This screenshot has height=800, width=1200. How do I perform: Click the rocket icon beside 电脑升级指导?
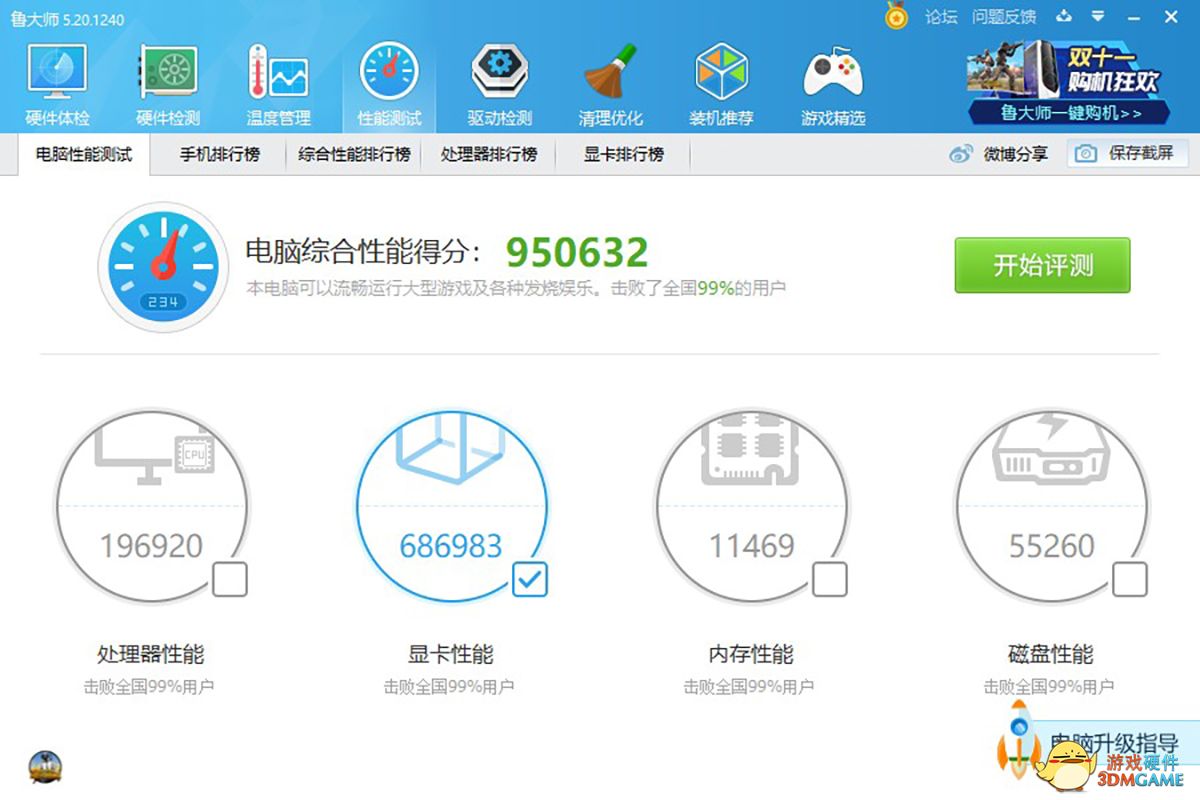pyautogui.click(x=1018, y=738)
